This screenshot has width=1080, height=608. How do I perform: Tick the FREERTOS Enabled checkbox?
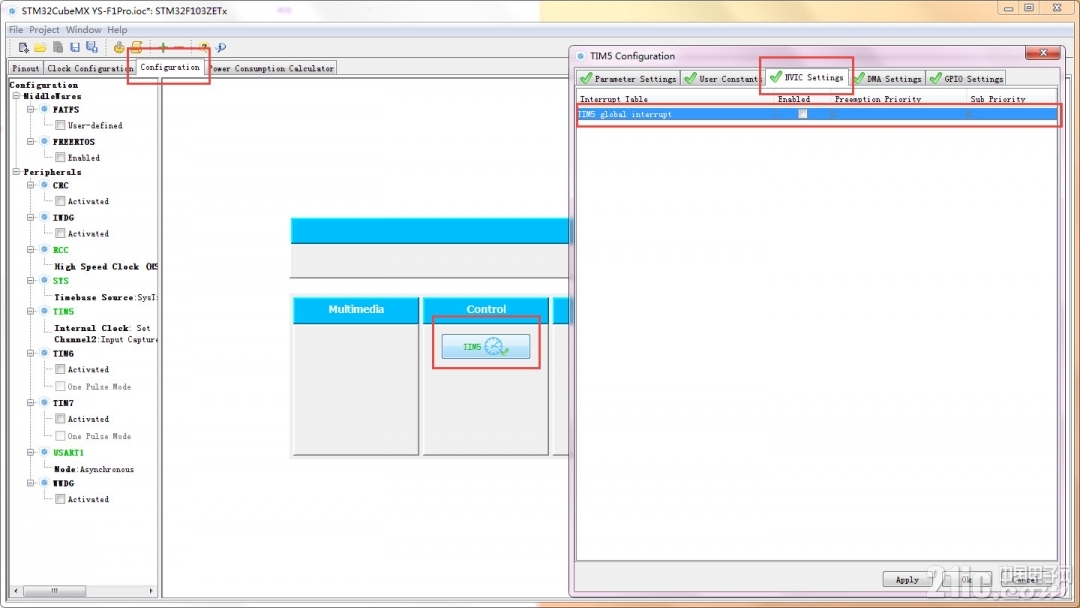click(61, 158)
